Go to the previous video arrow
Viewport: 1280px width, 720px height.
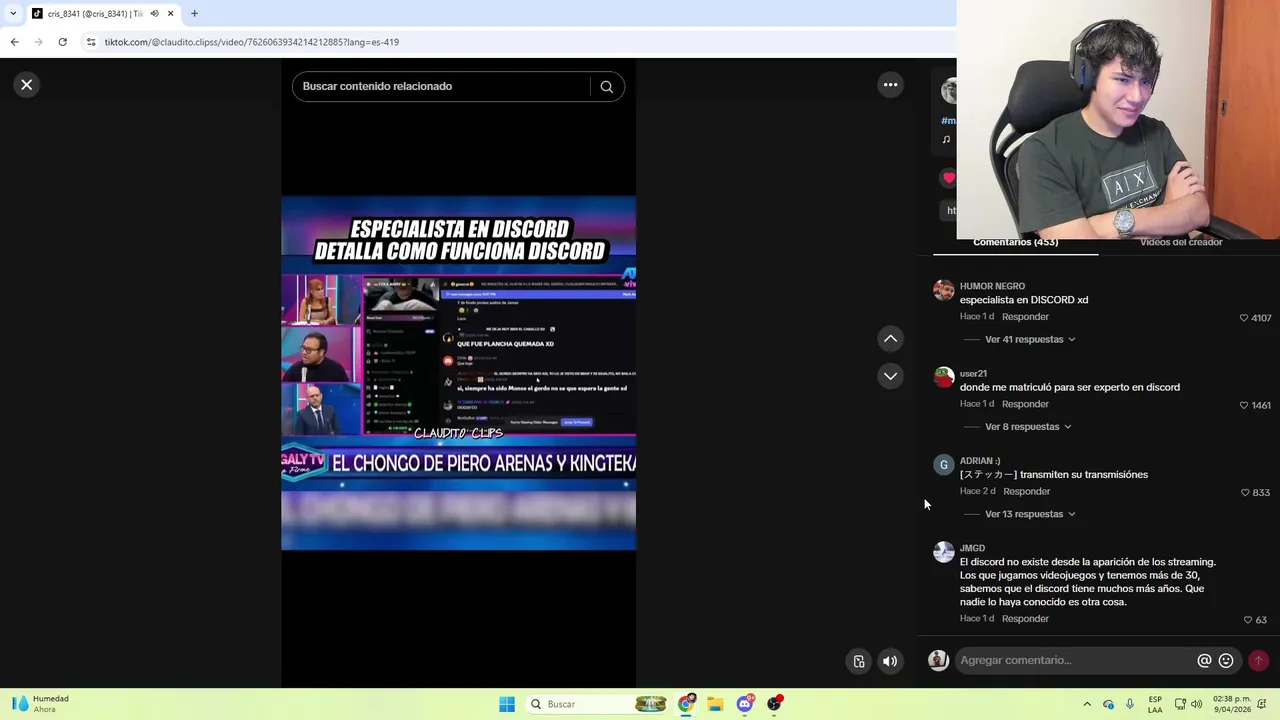890,339
